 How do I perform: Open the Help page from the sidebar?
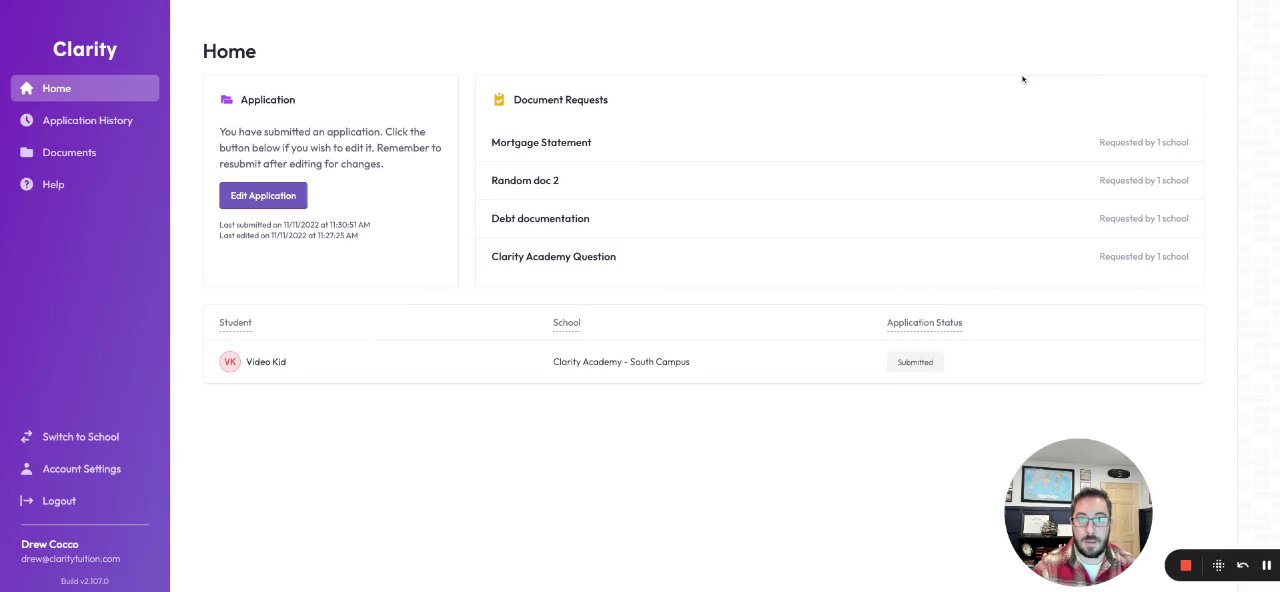tap(53, 184)
